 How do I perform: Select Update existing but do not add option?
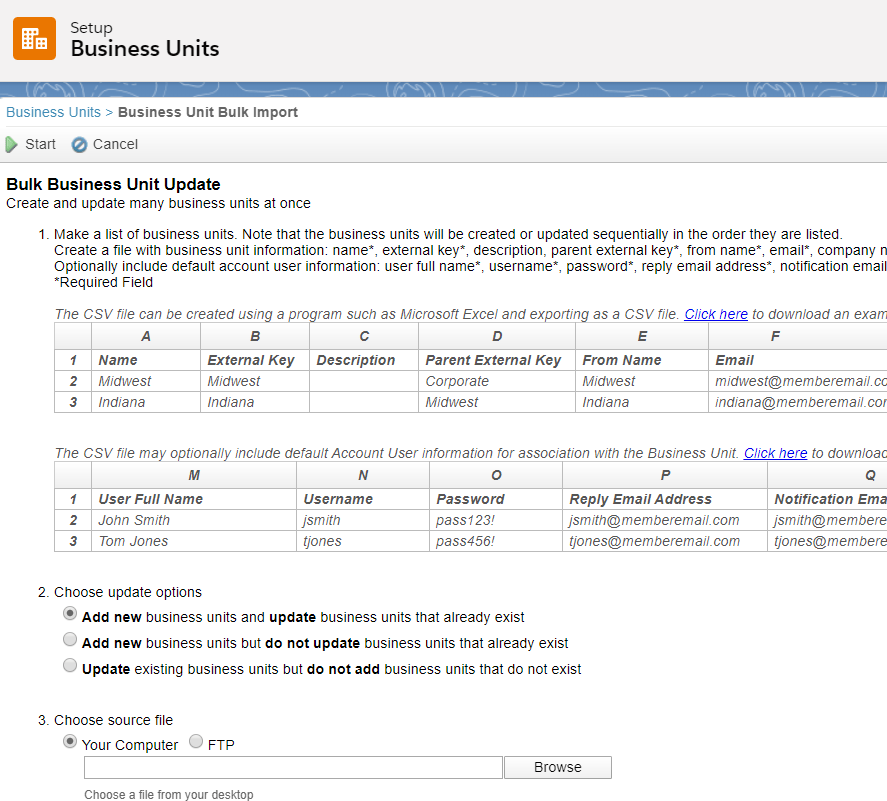70,666
